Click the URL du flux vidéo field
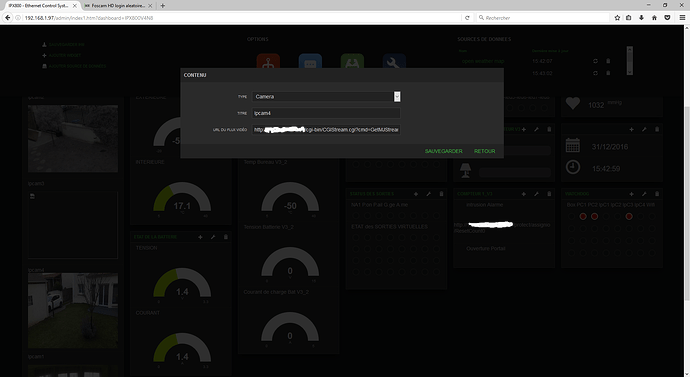690x377 pixels. click(x=326, y=130)
